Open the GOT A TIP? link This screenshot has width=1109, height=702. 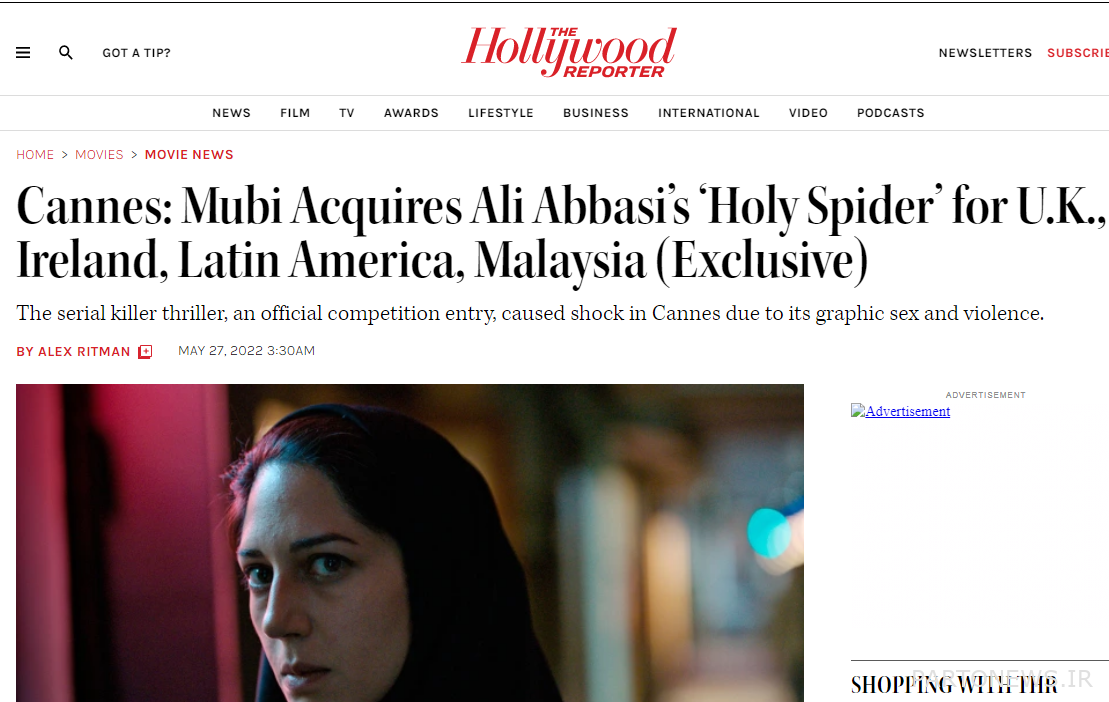(137, 53)
